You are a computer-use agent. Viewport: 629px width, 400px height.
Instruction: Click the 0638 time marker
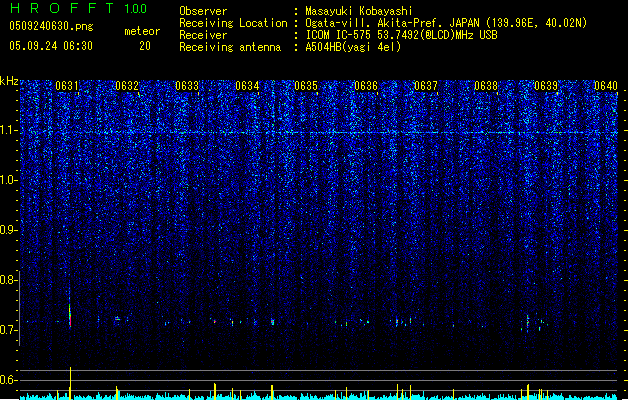point(486,86)
